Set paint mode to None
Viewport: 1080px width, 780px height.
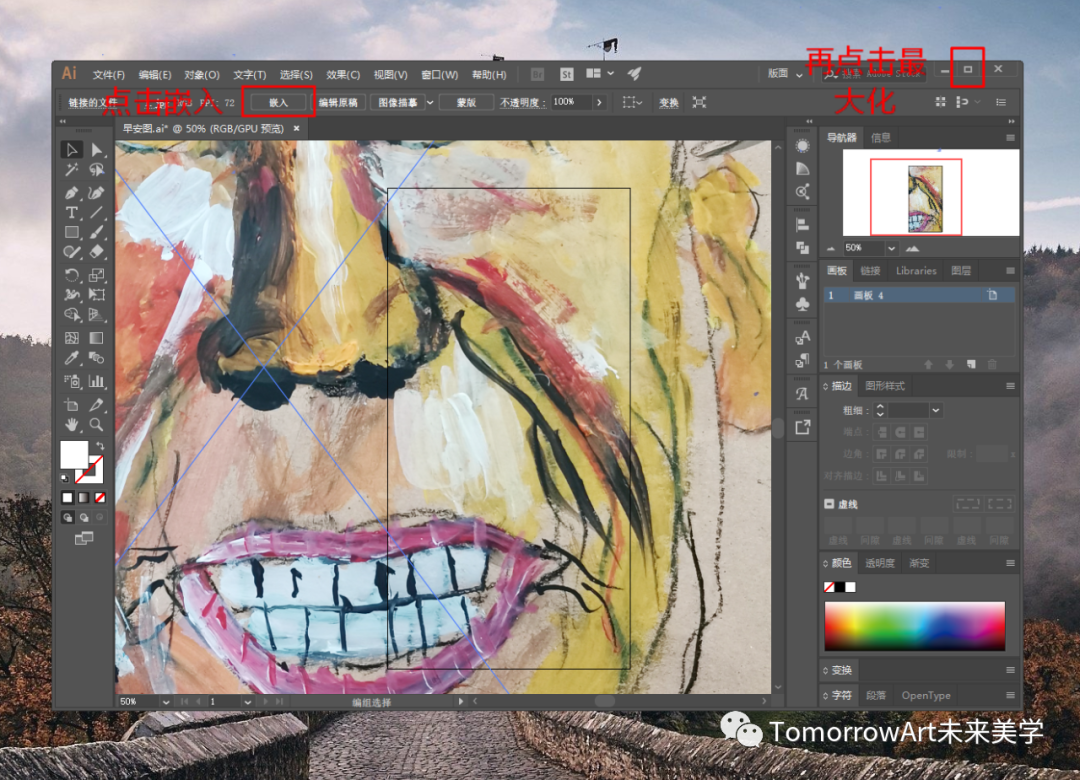[100, 497]
